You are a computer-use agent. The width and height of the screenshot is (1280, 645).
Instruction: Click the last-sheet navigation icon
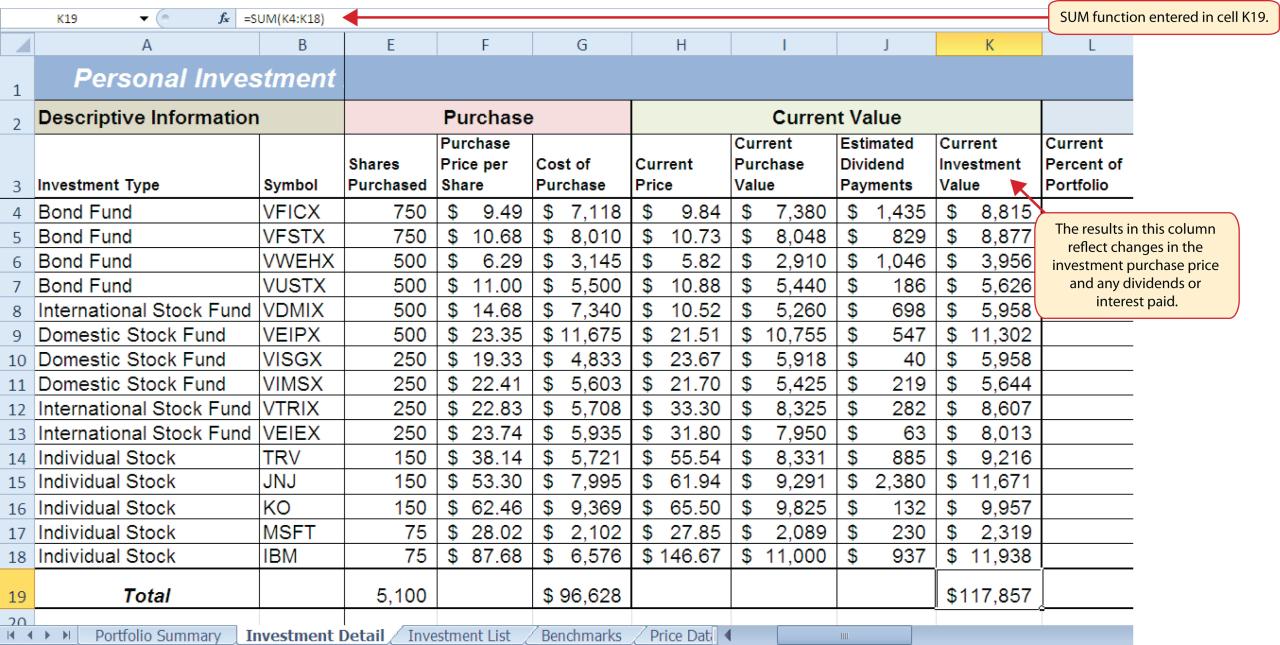(x=68, y=634)
